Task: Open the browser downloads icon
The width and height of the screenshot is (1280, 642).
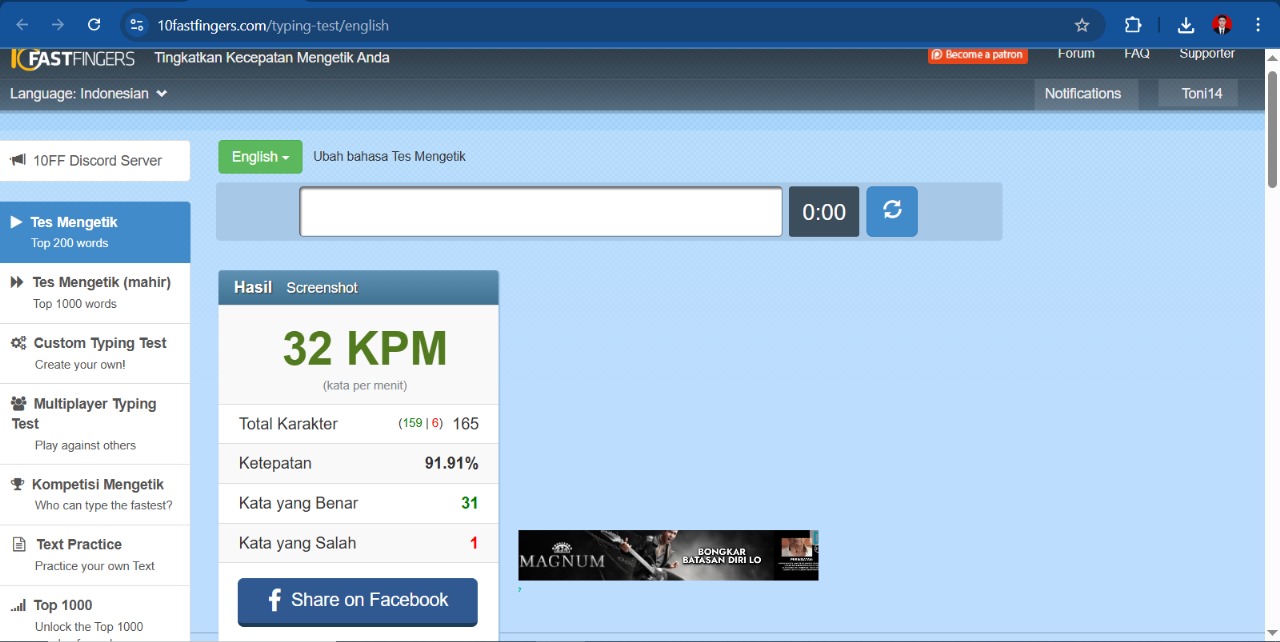Action: 1186,25
